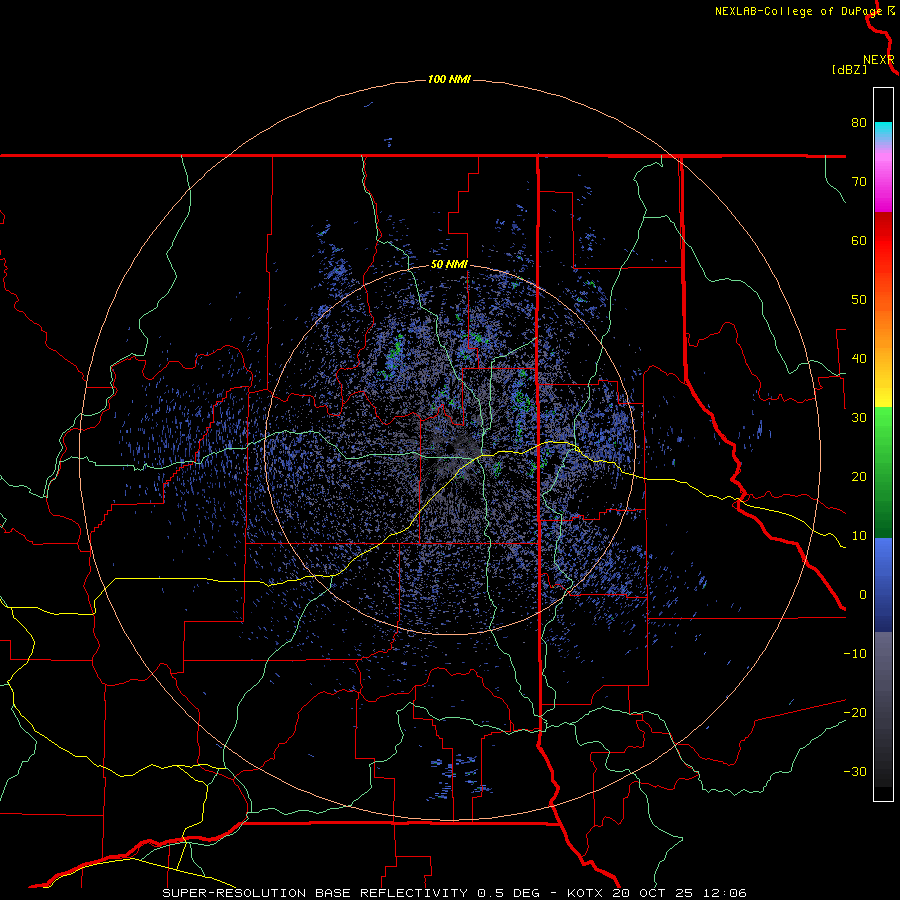Click the reflectivity color scale bar
This screenshot has height=900, width=900.
coord(883,444)
